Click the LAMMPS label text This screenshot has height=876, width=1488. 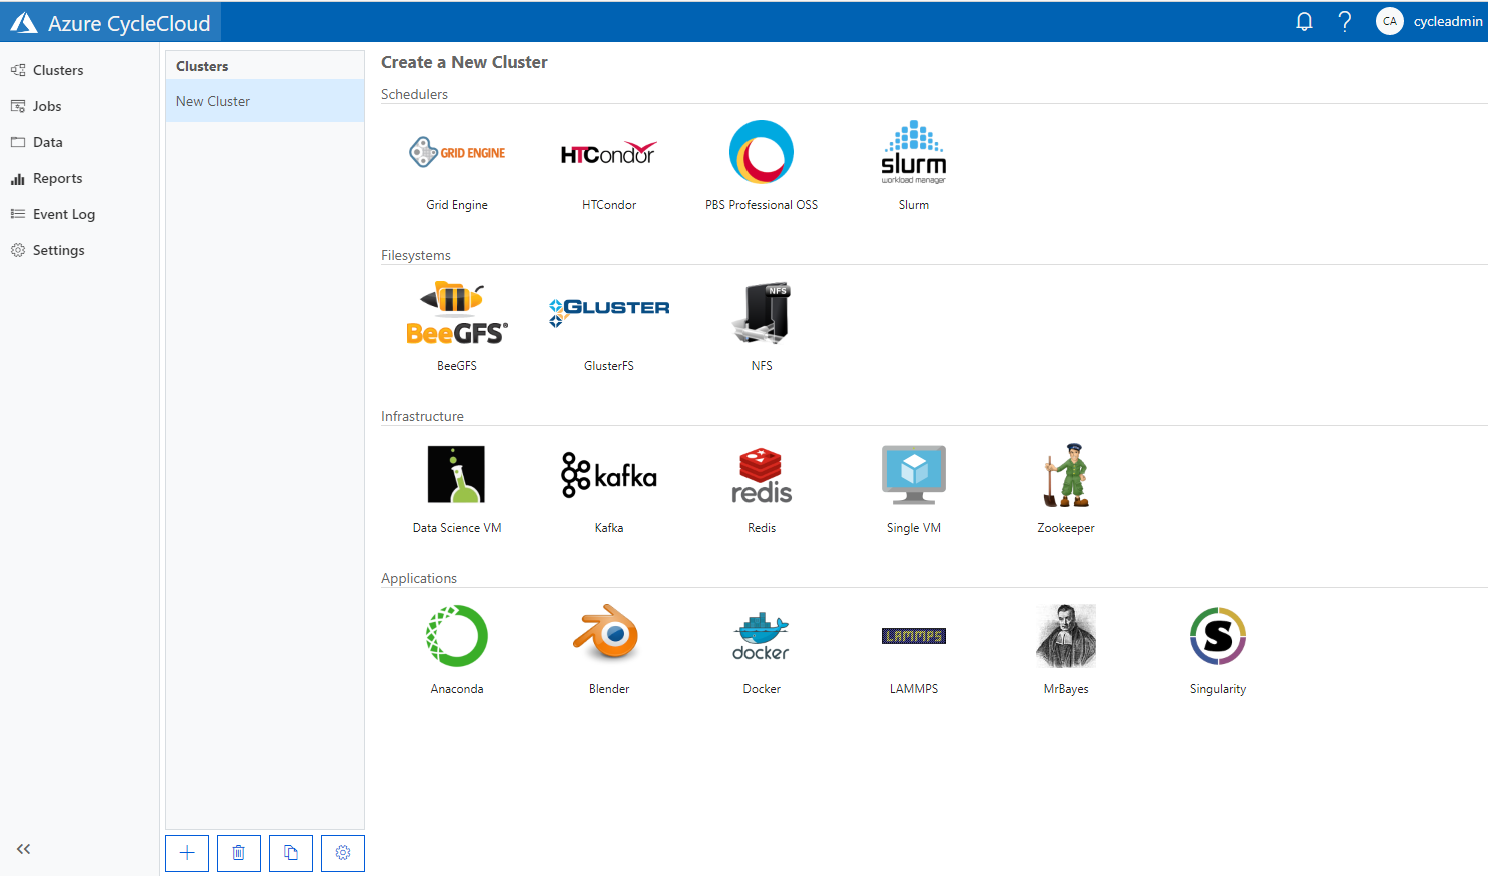[914, 689]
